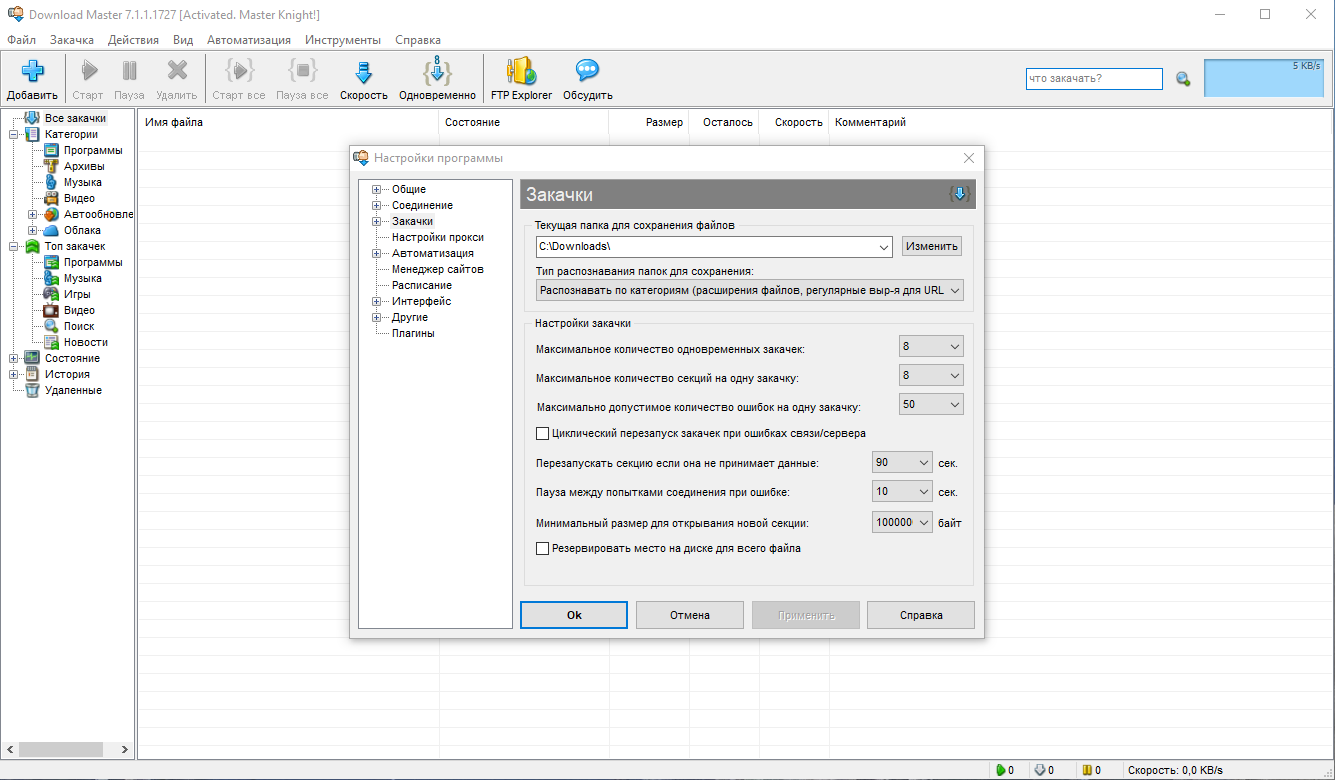This screenshot has height=780, width=1335.
Task: Click the Старт play icon in toolbar
Action: [x=88, y=71]
